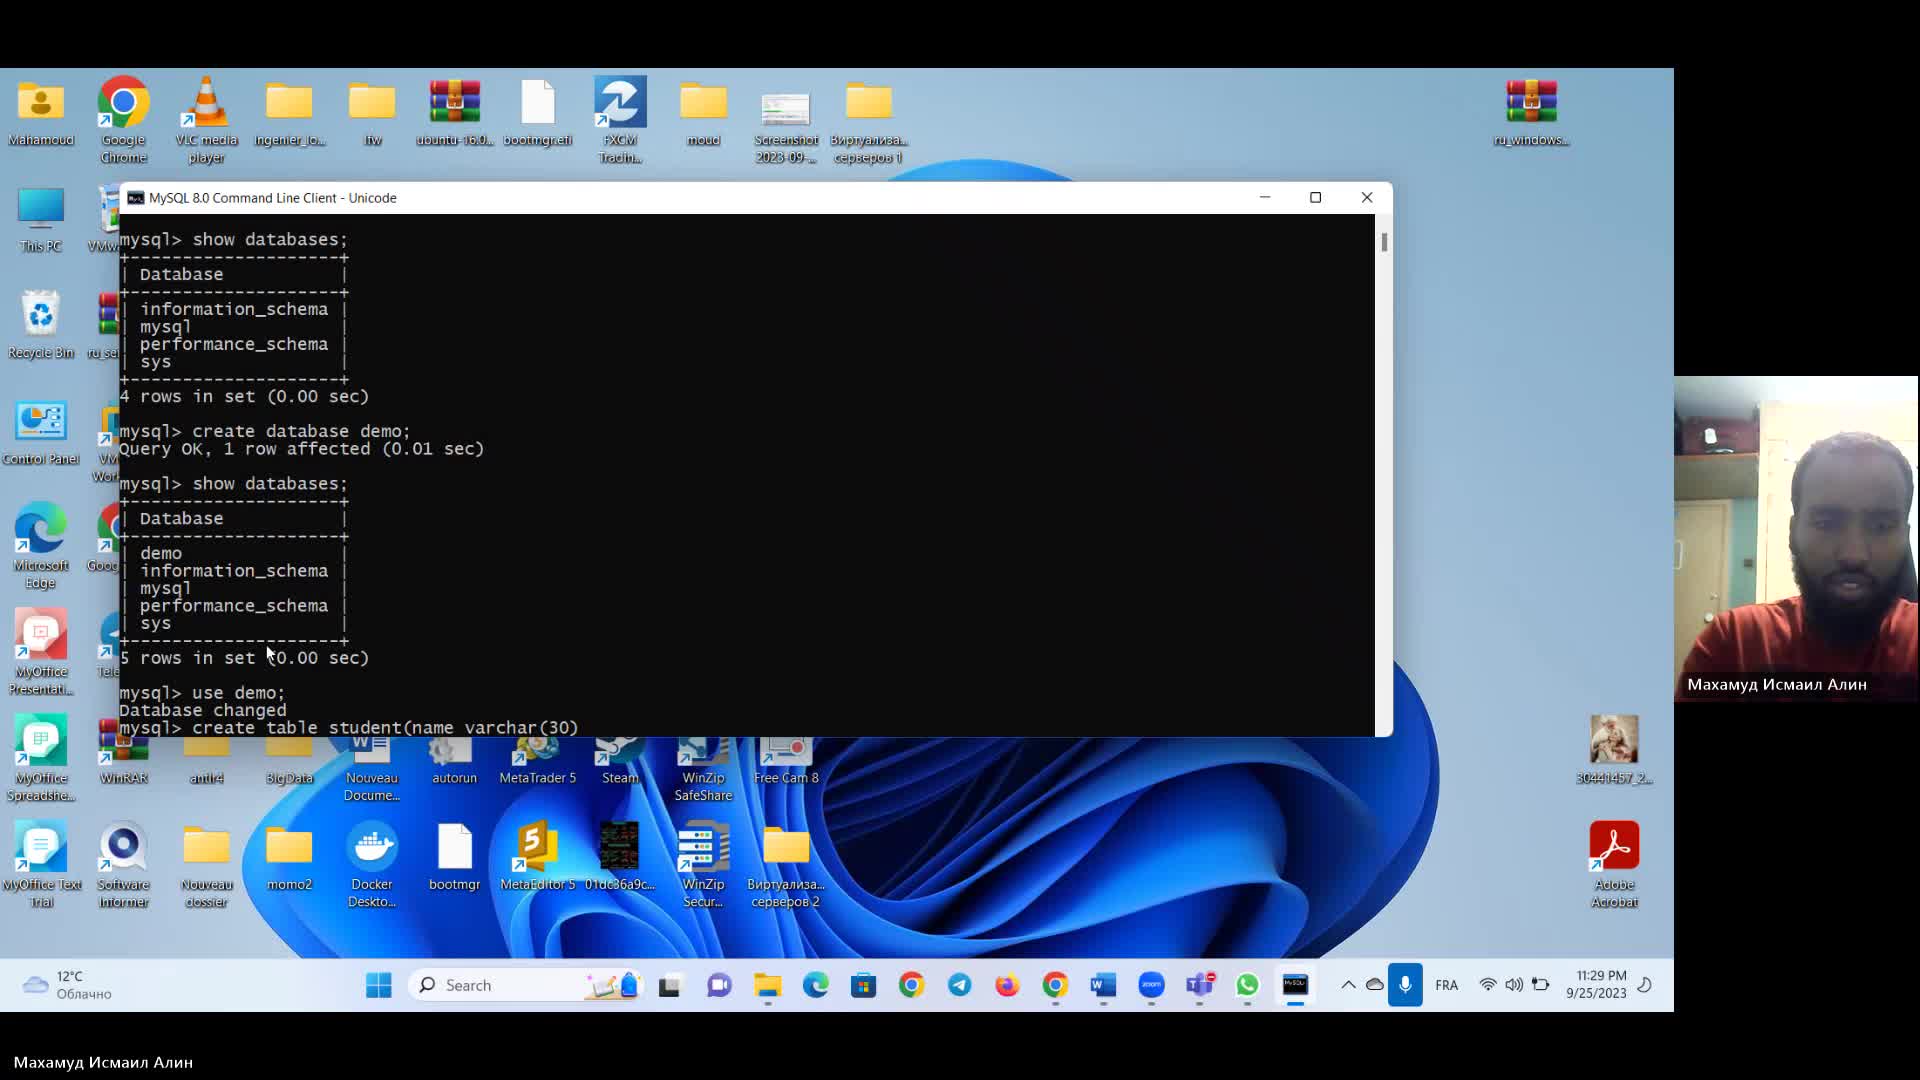This screenshot has height=1080, width=1920.
Task: Open VLC media player shortcut
Action: pos(206,120)
